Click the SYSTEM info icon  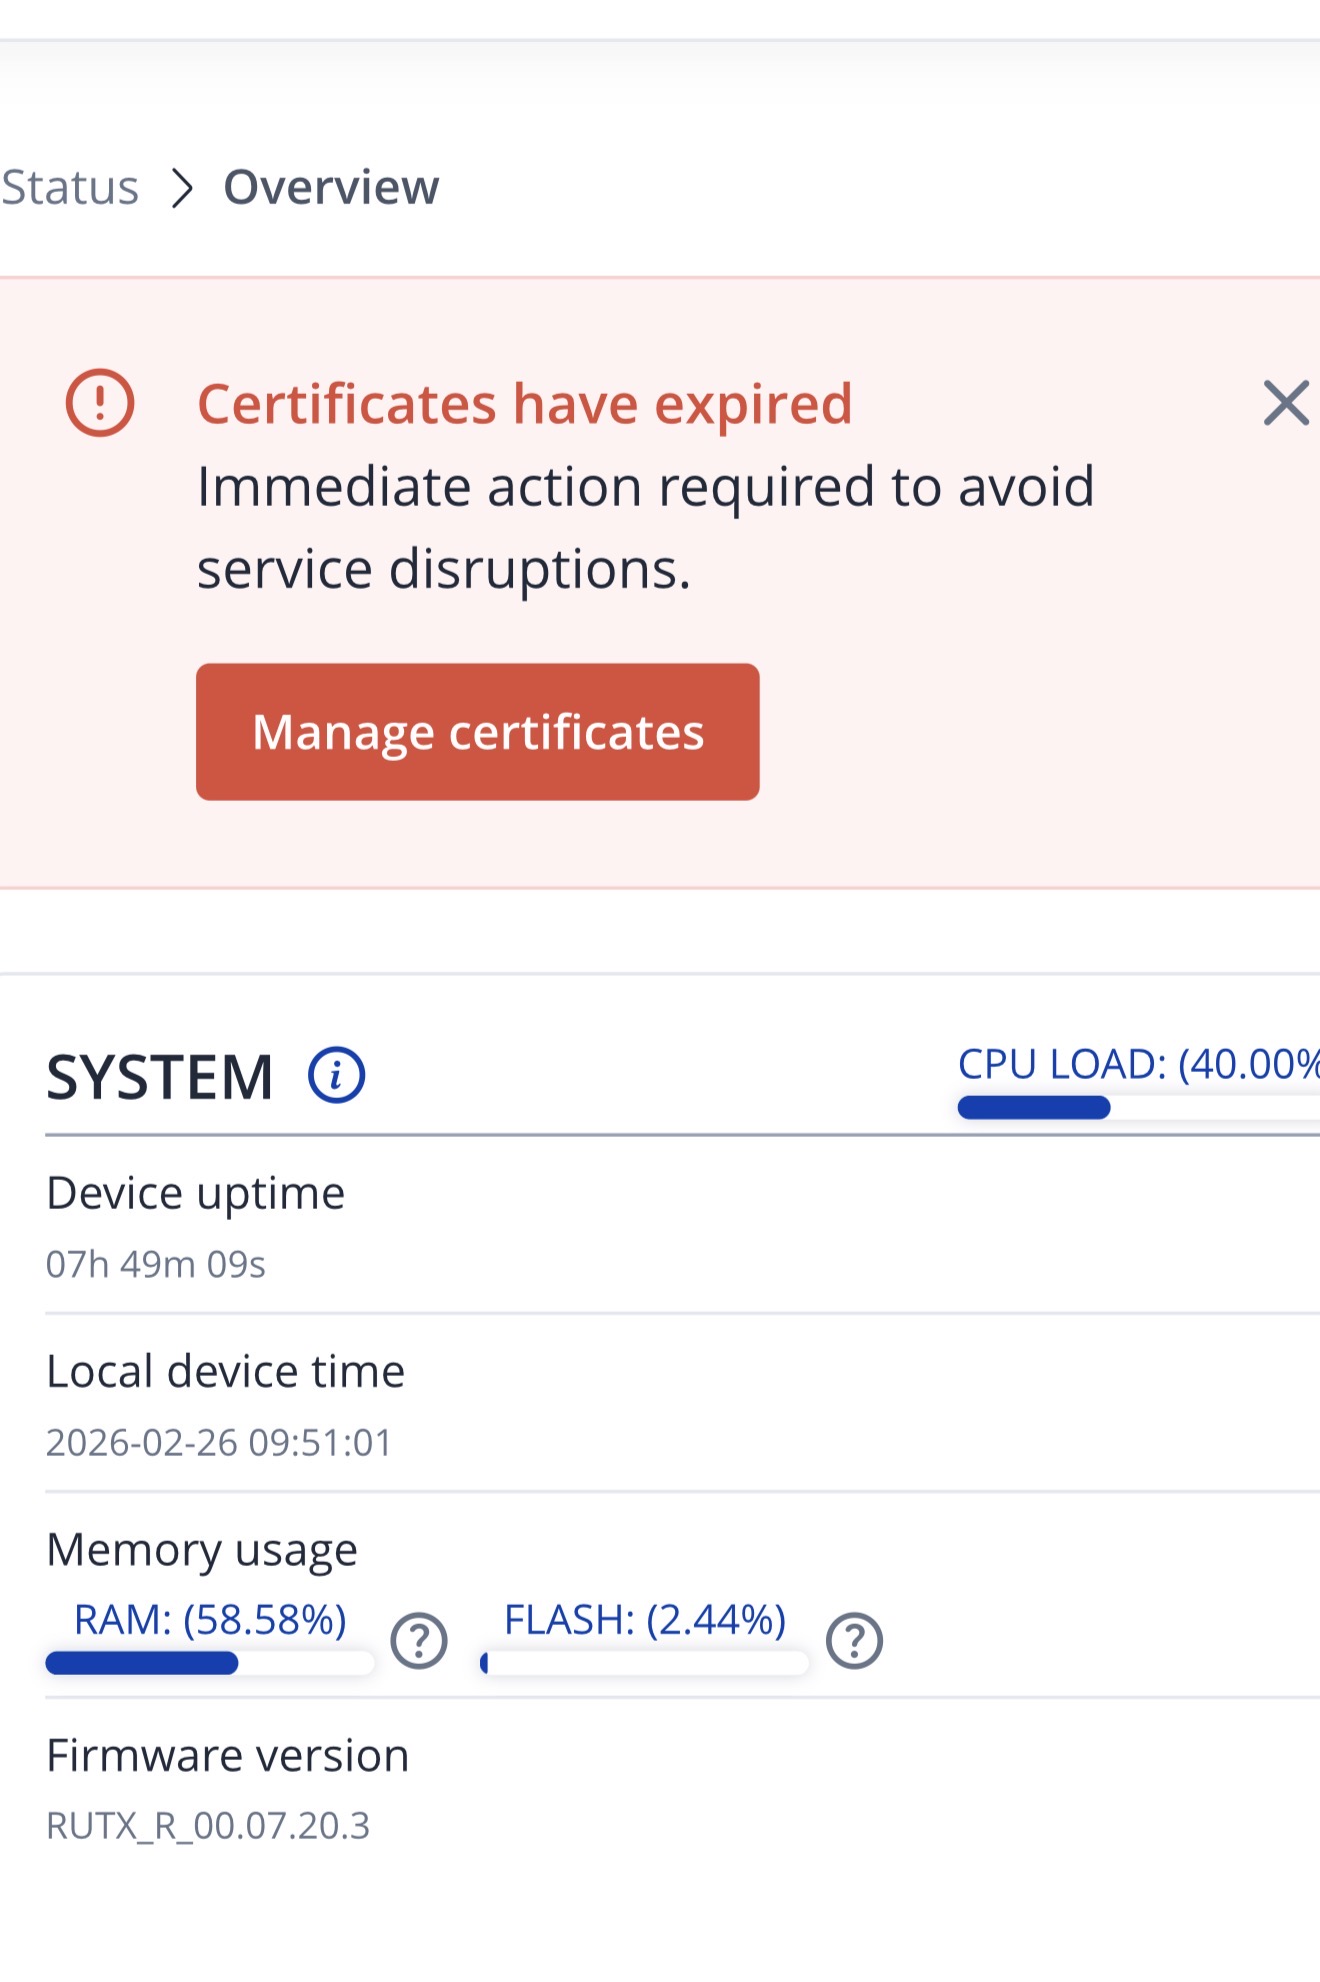(x=336, y=1076)
